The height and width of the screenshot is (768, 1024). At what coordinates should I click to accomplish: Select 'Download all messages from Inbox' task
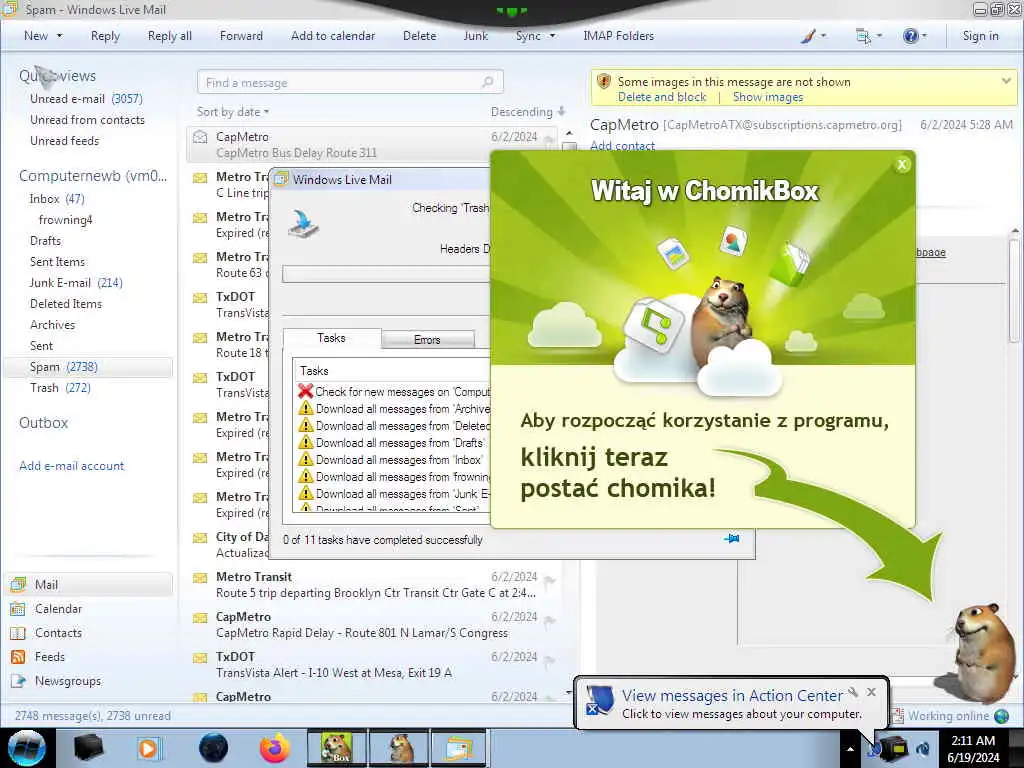point(394,460)
